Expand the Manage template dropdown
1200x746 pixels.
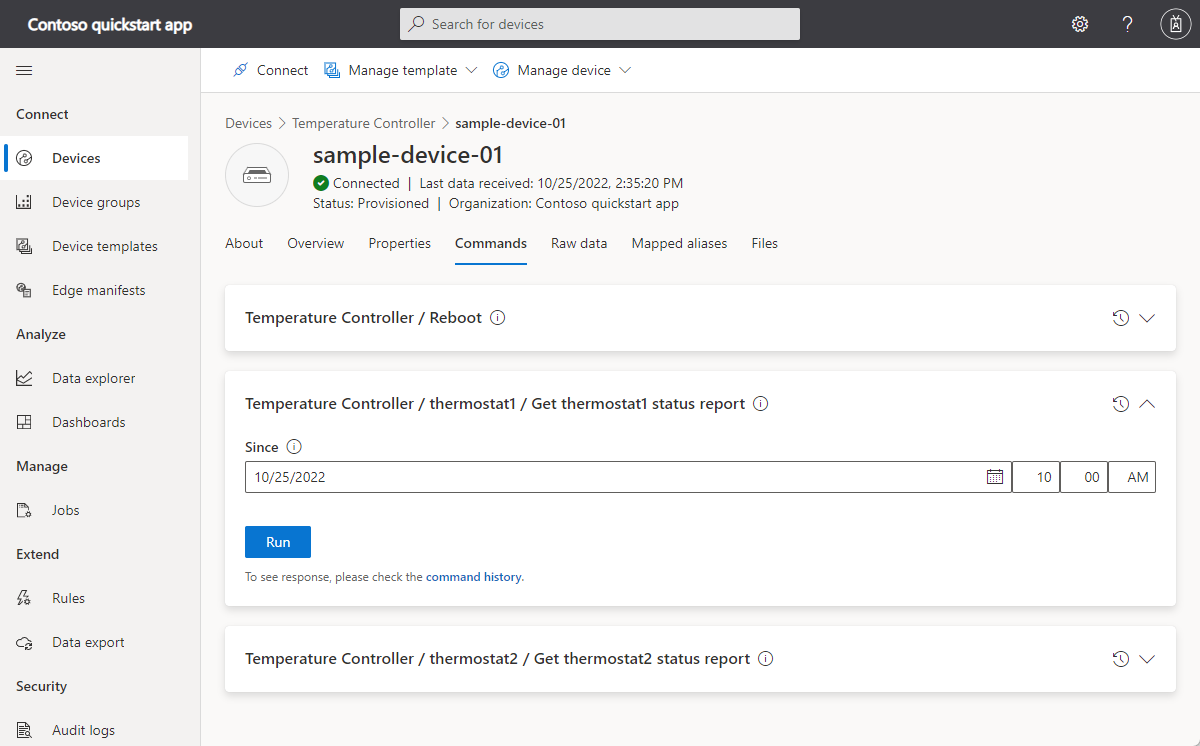[x=472, y=71]
